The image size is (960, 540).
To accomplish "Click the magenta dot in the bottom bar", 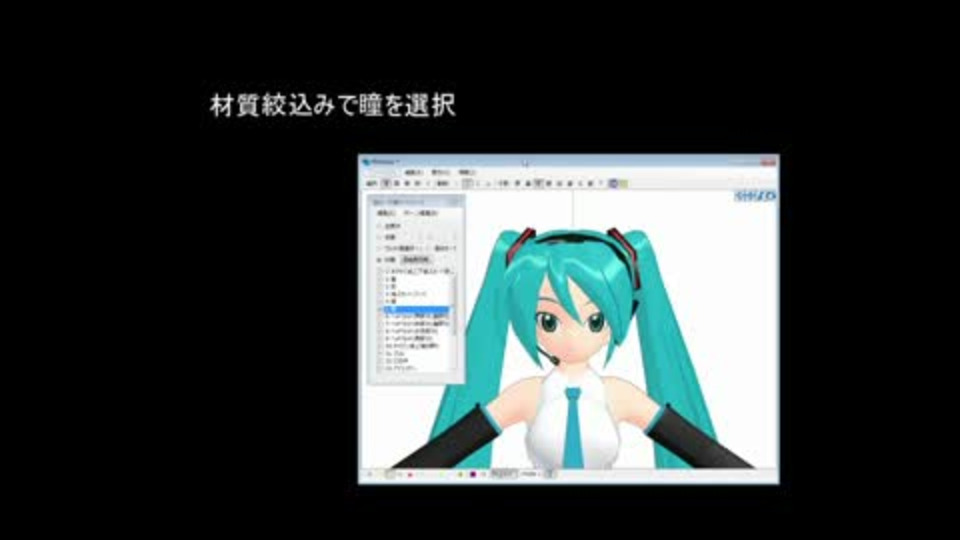I will (473, 474).
